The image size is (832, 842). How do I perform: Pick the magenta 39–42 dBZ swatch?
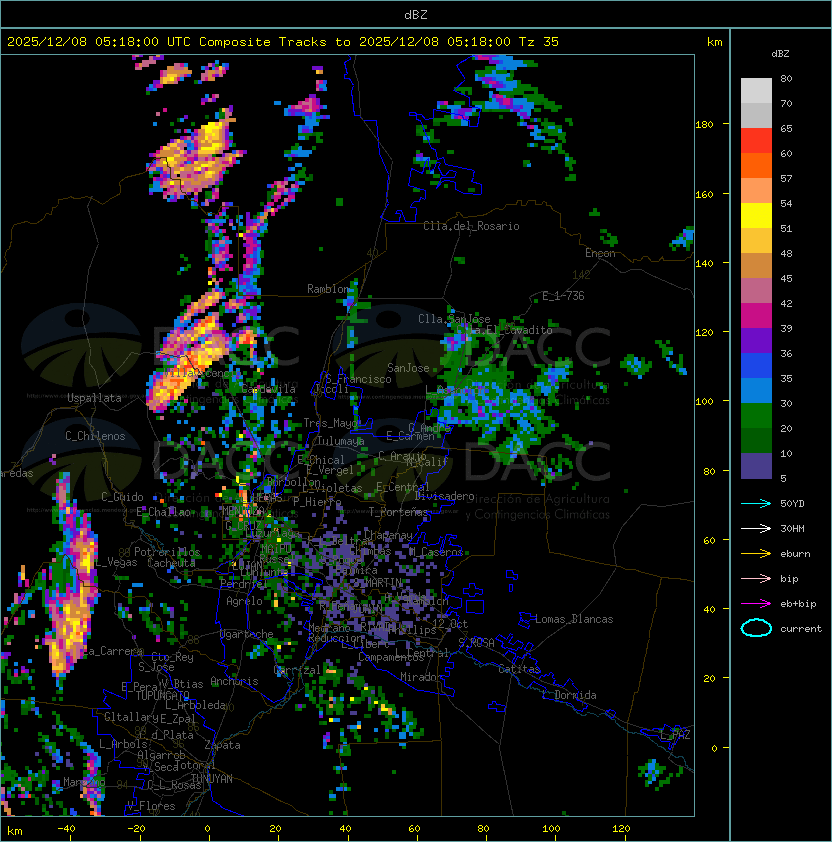756,316
